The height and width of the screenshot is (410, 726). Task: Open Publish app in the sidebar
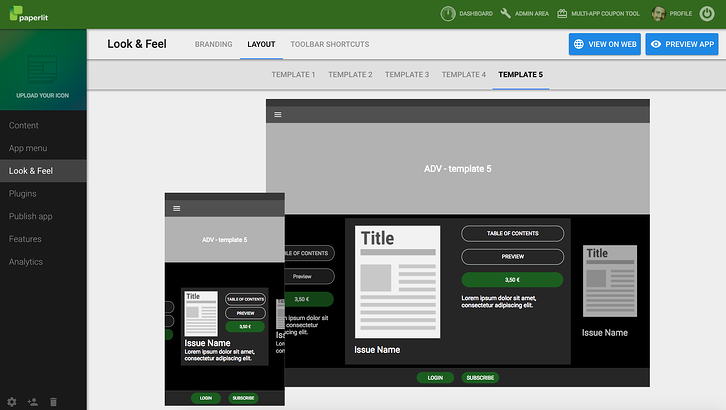click(43, 216)
